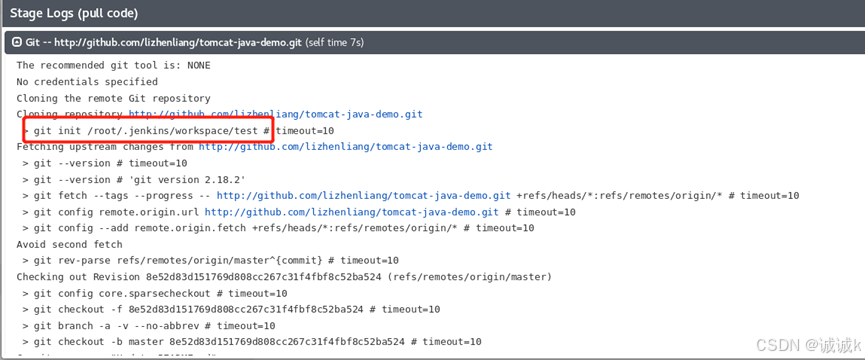Open the Cloning repository tomcat-java-demo.git link
Image resolution: width=865 pixels, height=360 pixels.
click(x=275, y=114)
